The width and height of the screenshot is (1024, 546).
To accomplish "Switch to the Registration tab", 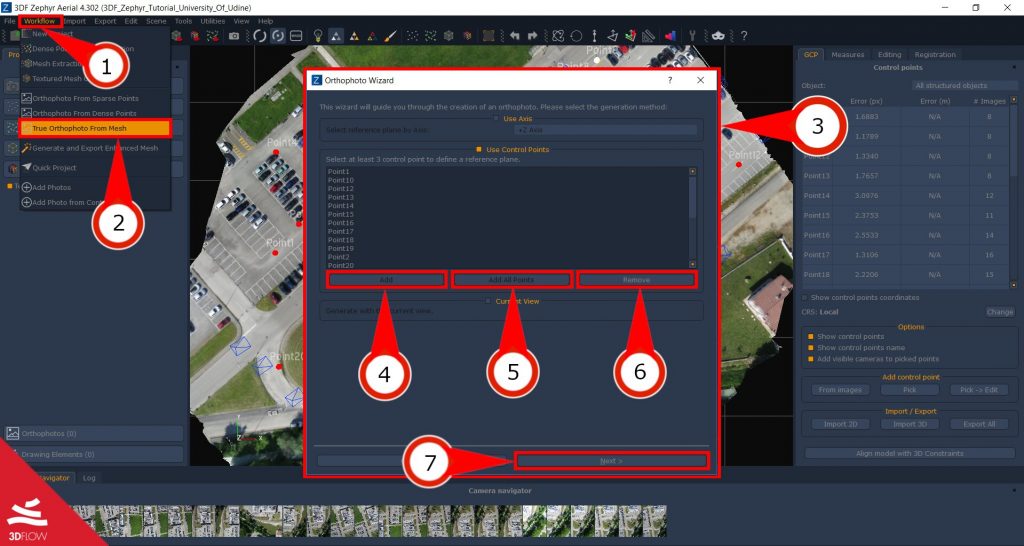I will click(935, 55).
